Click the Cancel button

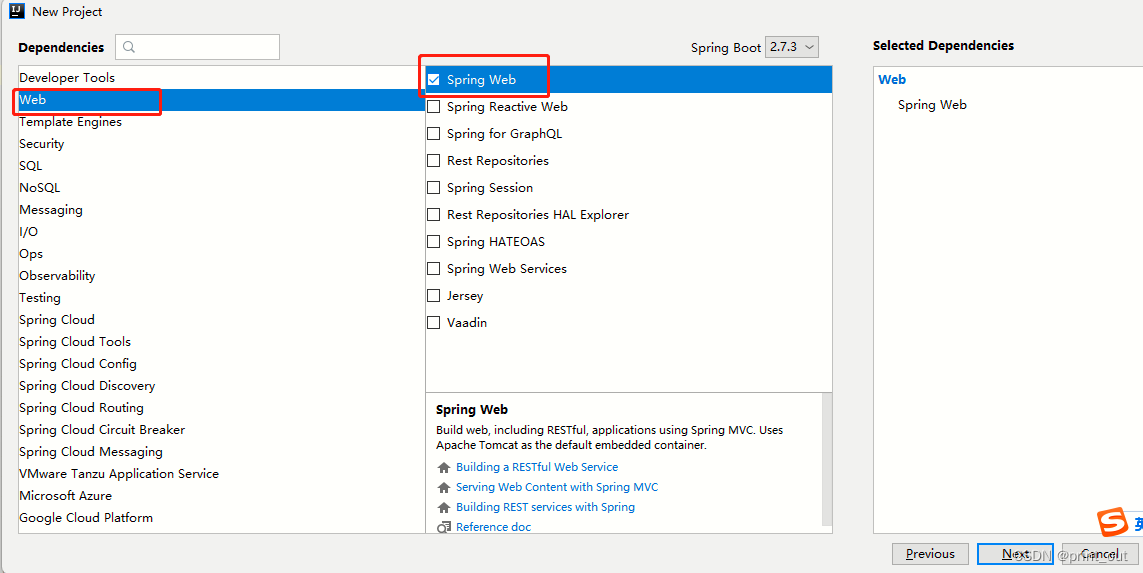(x=1099, y=554)
